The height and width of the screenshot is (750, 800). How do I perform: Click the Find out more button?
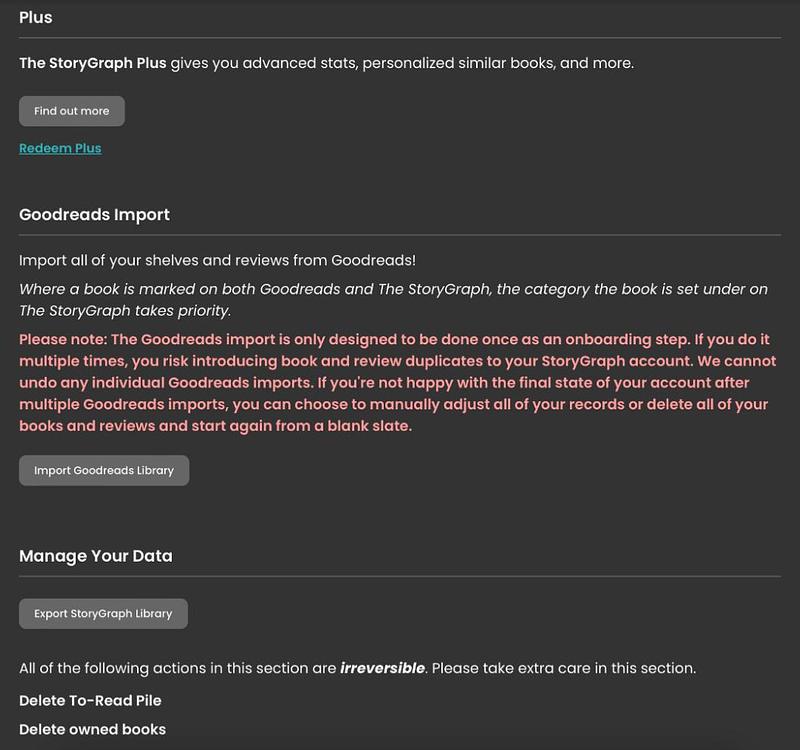71,111
